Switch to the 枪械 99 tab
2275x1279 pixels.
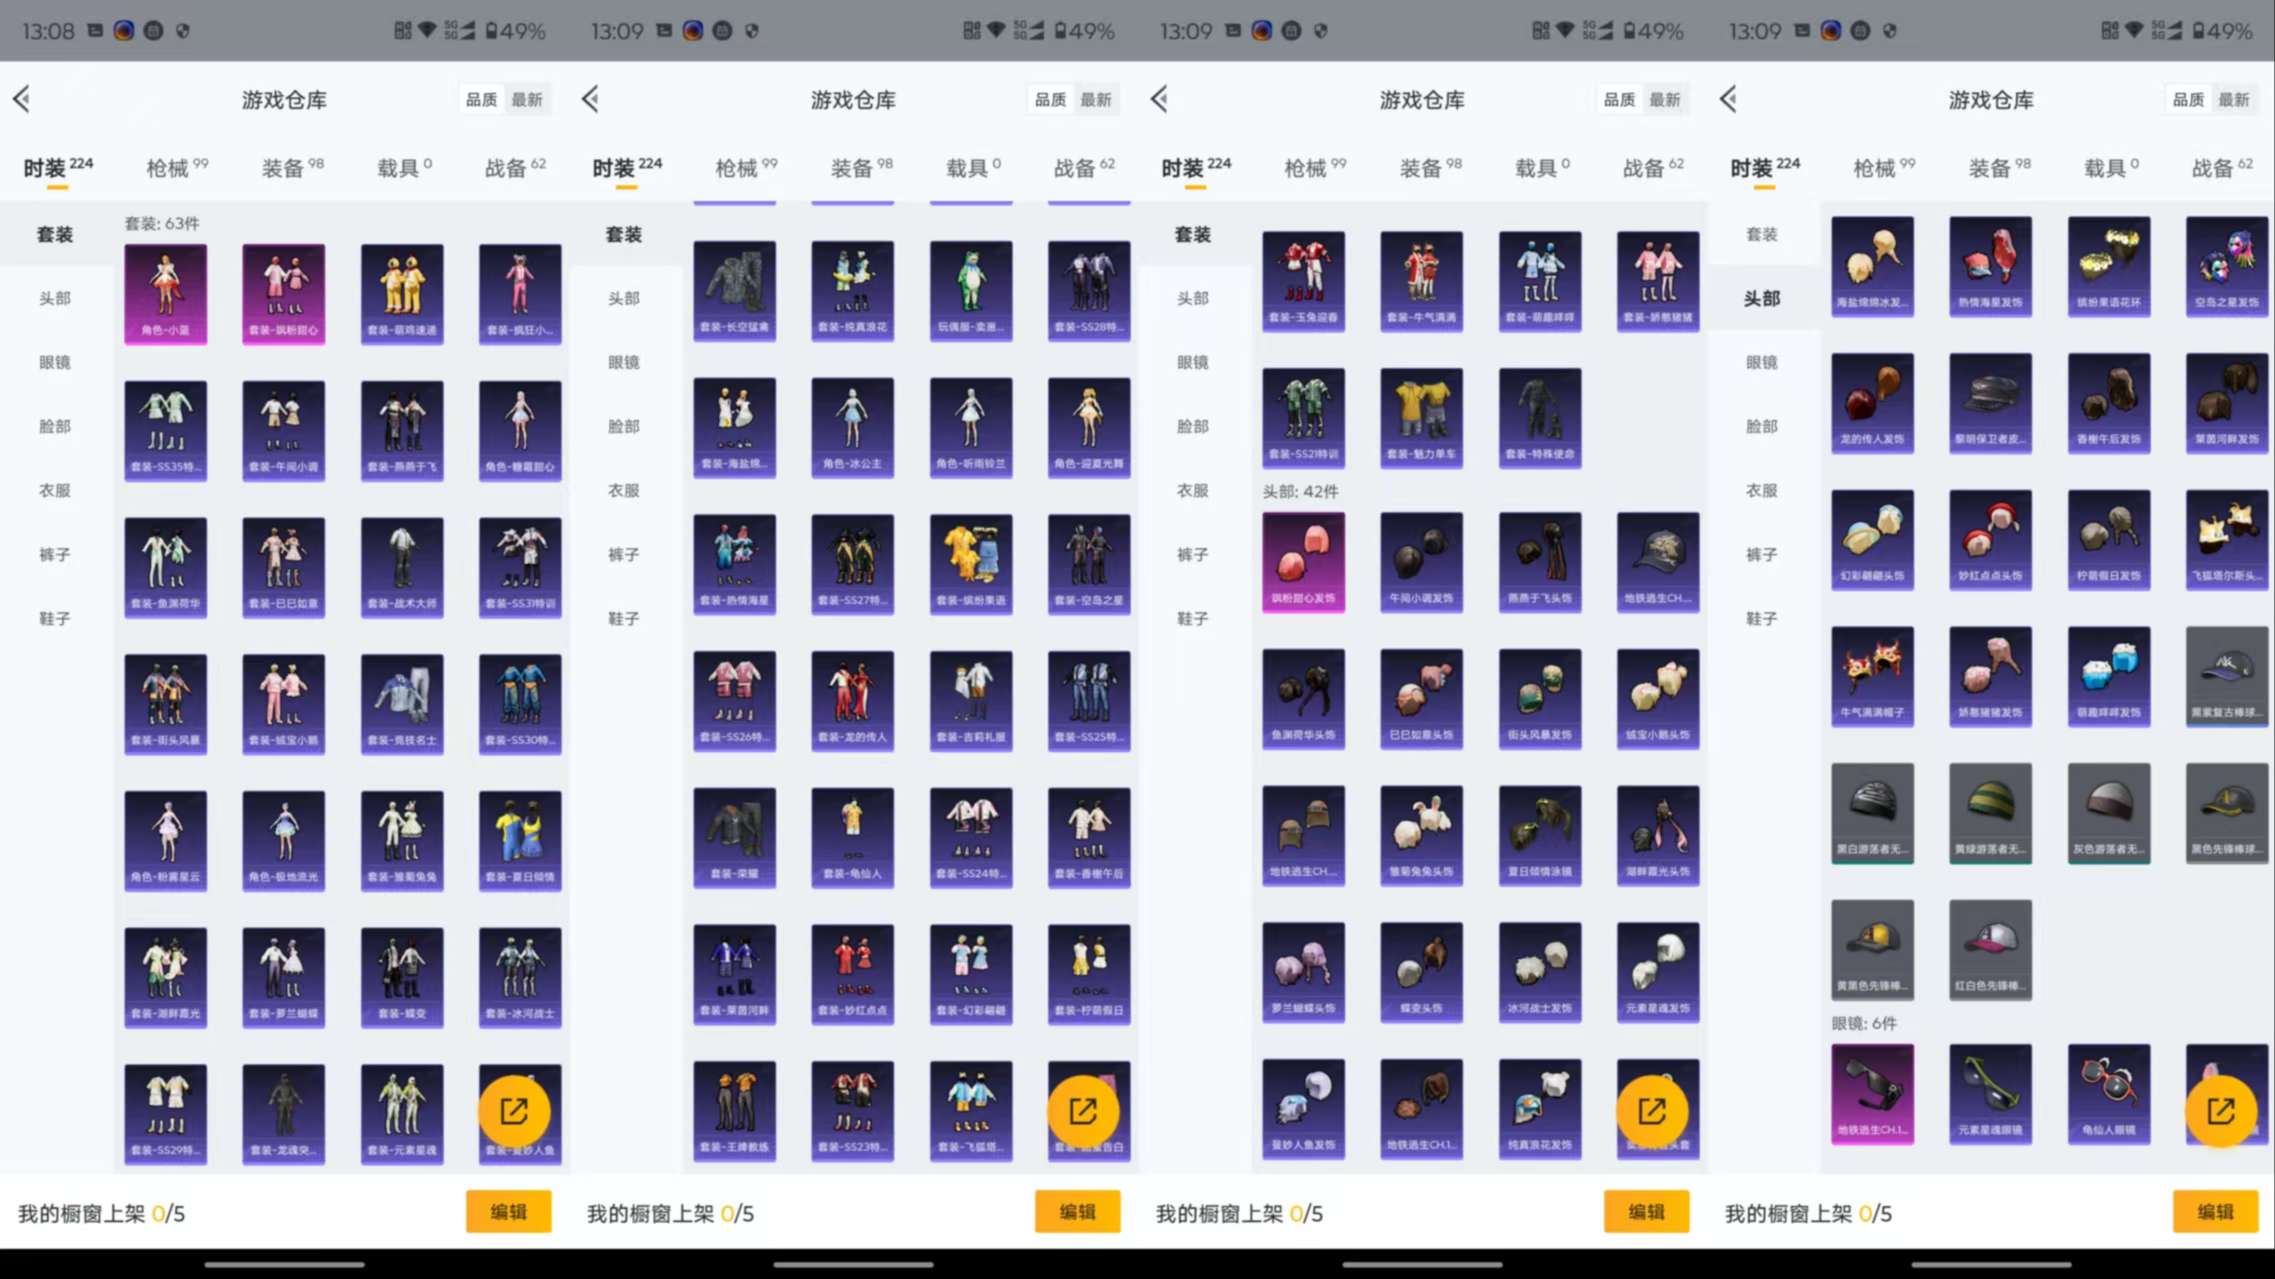click(172, 167)
